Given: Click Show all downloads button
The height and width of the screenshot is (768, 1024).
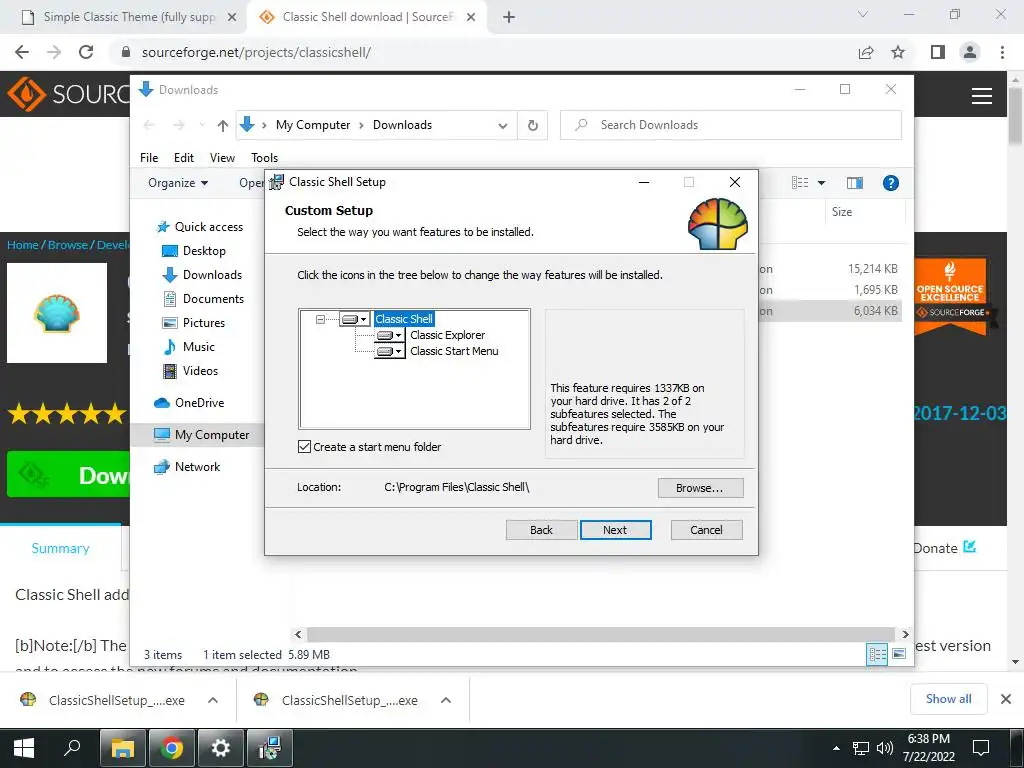Looking at the screenshot, I should [948, 699].
